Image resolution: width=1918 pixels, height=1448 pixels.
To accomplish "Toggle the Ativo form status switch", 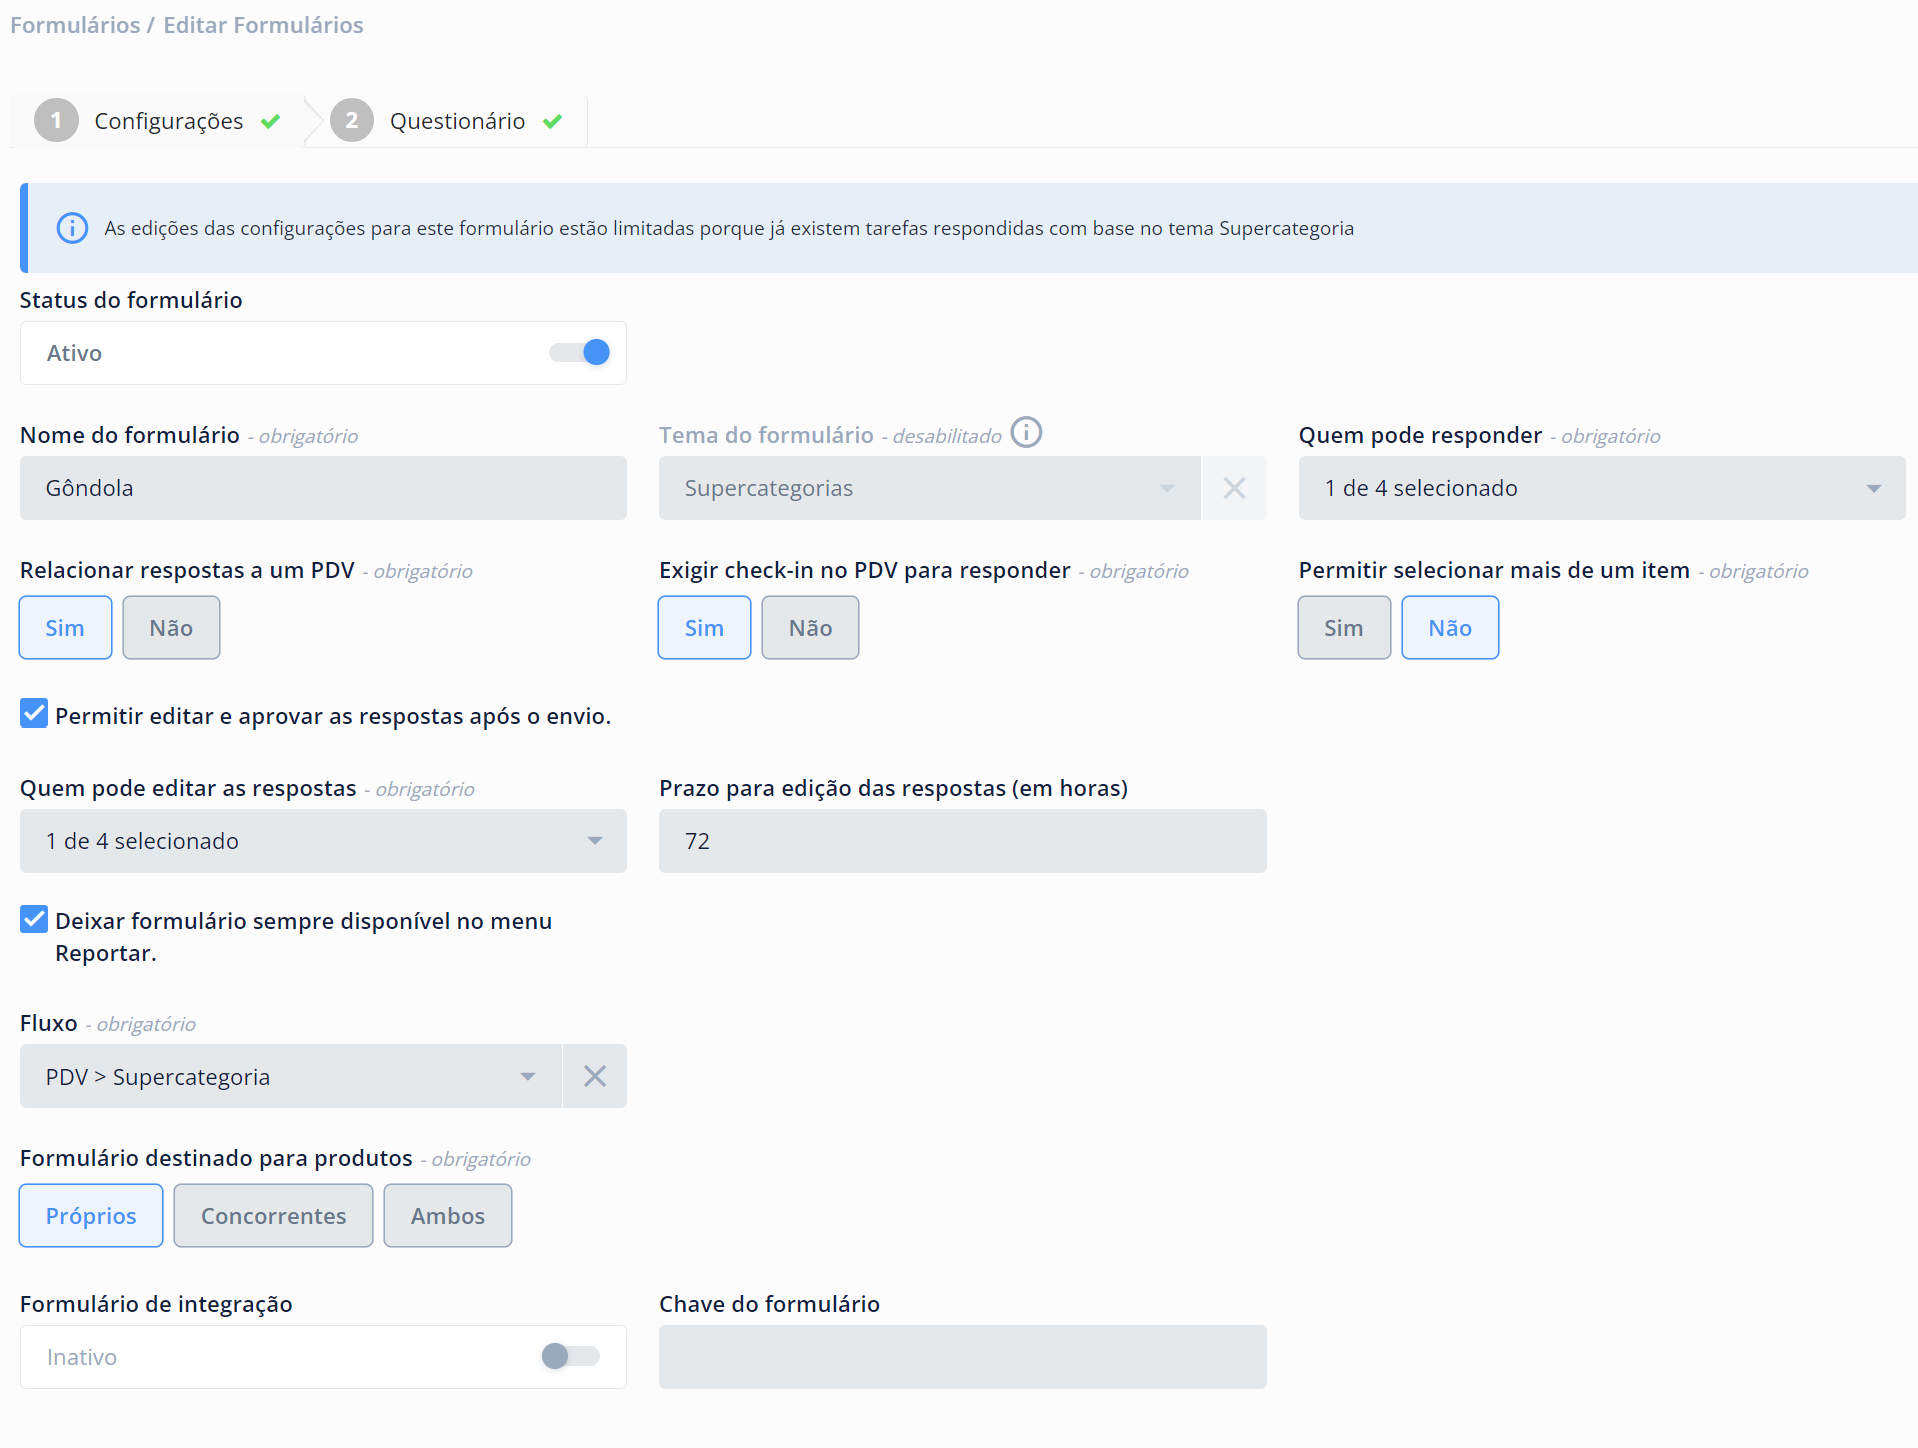I will [580, 353].
